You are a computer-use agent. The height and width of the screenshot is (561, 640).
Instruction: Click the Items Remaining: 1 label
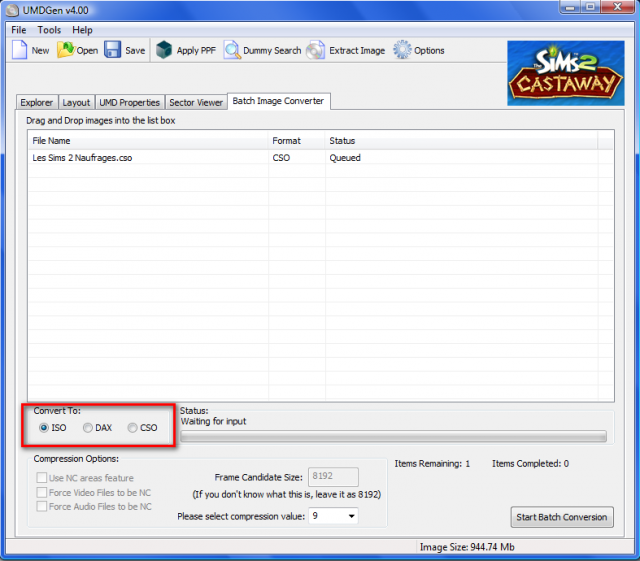pyautogui.click(x=432, y=464)
